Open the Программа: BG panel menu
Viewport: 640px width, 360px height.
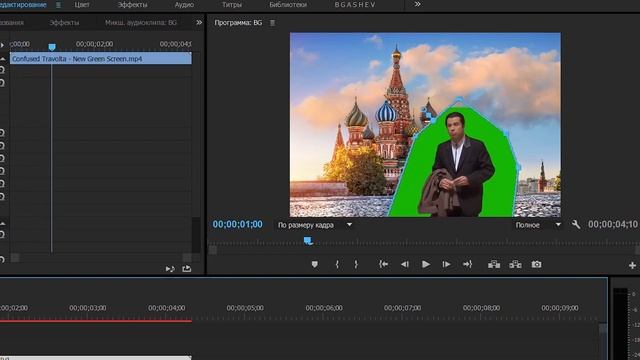tap(272, 23)
